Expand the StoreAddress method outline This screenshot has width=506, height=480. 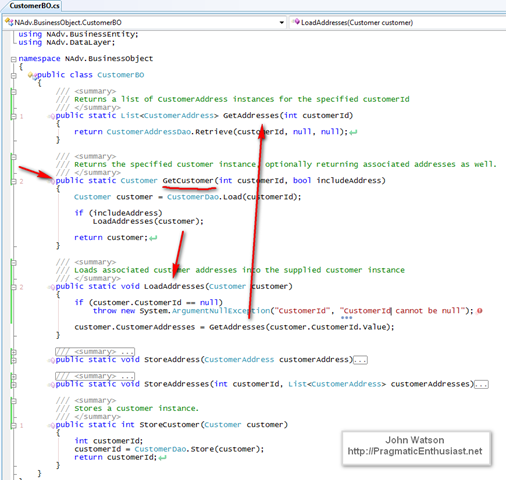(13, 360)
